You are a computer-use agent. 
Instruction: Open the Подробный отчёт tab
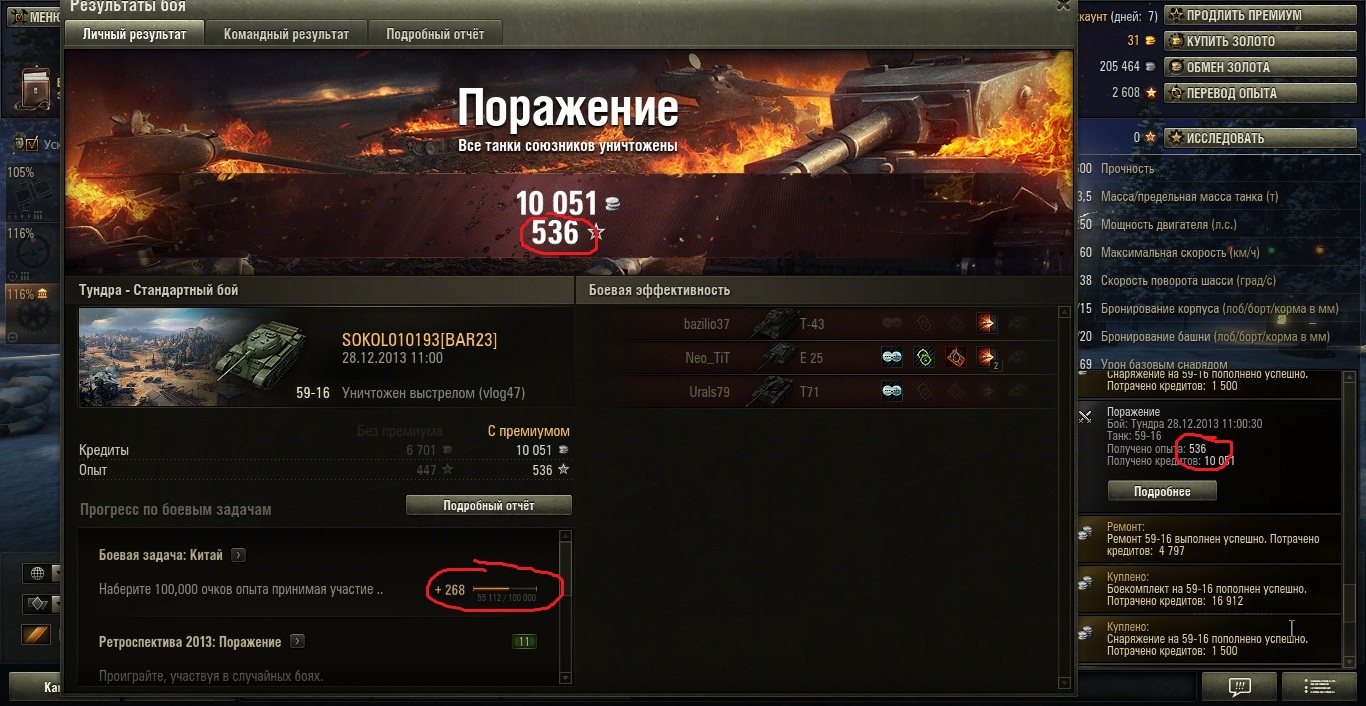point(435,34)
